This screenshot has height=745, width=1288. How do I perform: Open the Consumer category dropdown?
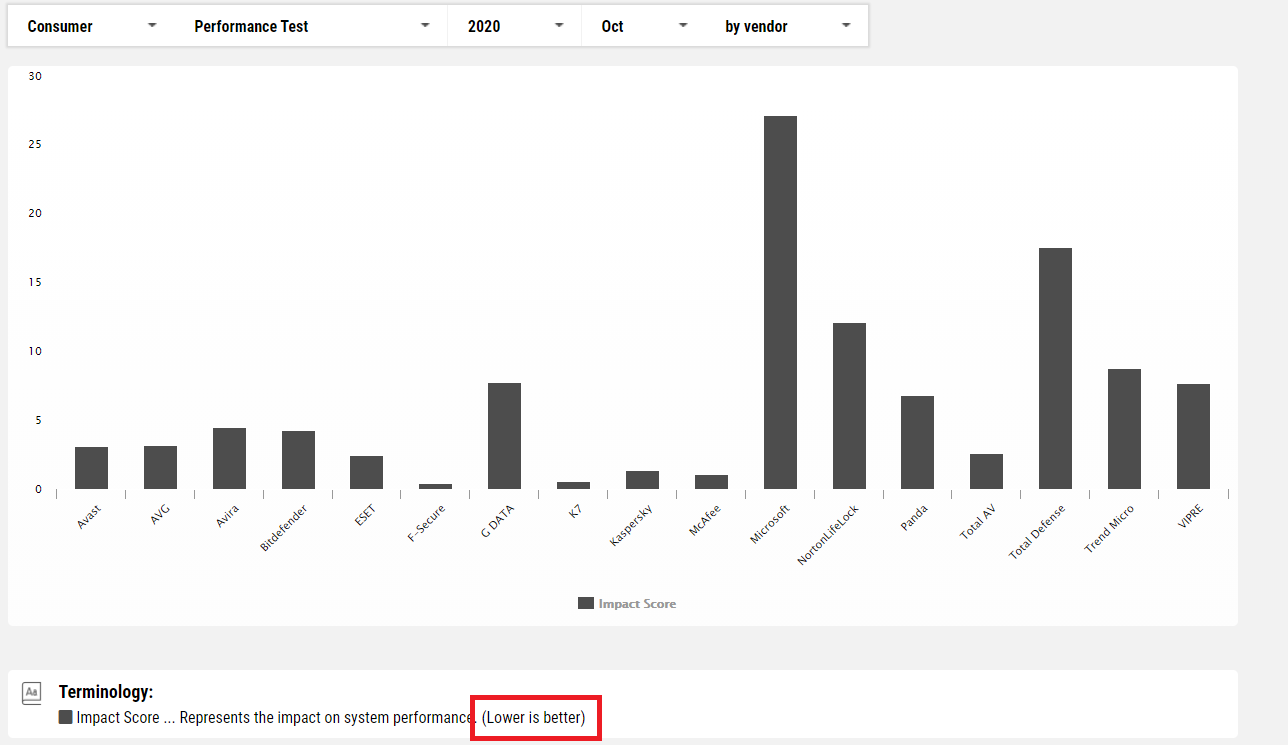pyautogui.click(x=91, y=26)
